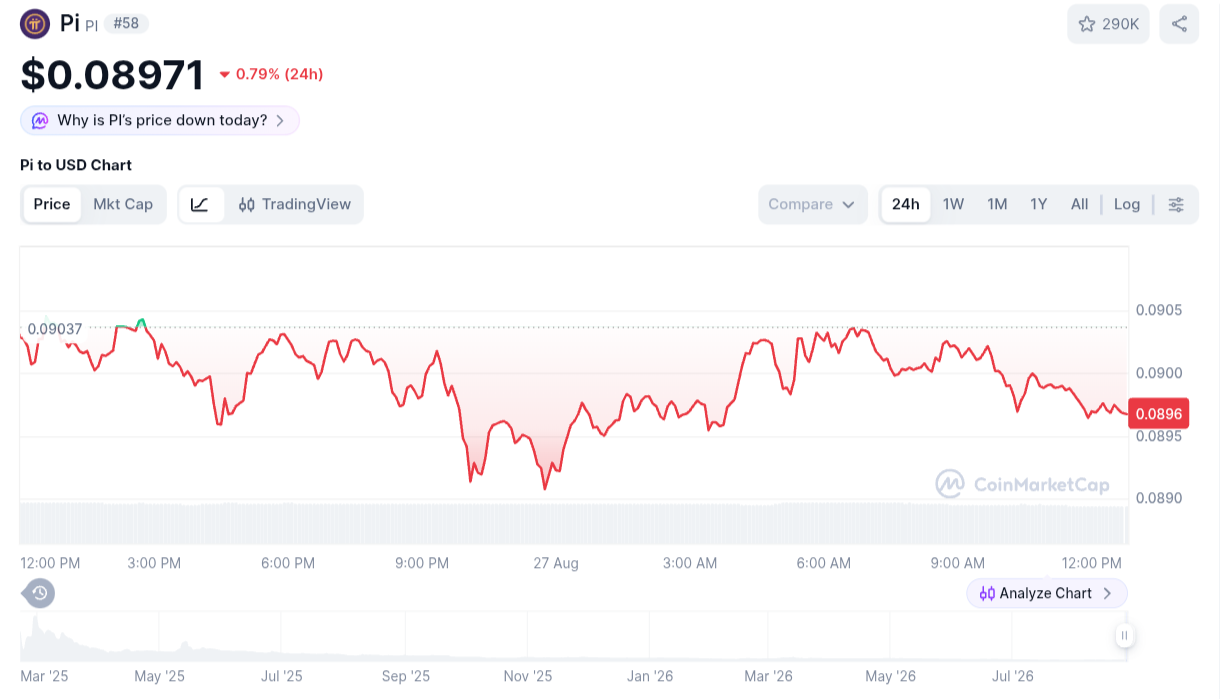Click the history clock icon below chart
This screenshot has height=699, width=1220.
(x=39, y=593)
